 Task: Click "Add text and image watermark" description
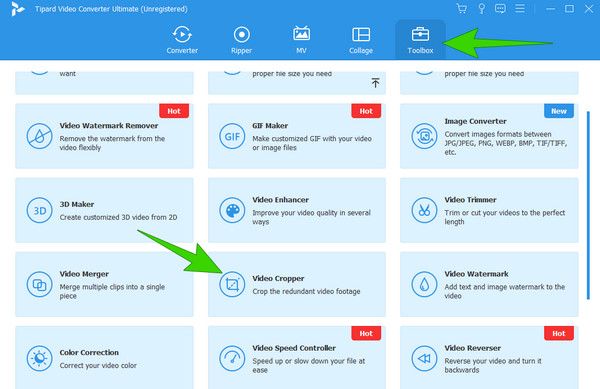pos(504,291)
